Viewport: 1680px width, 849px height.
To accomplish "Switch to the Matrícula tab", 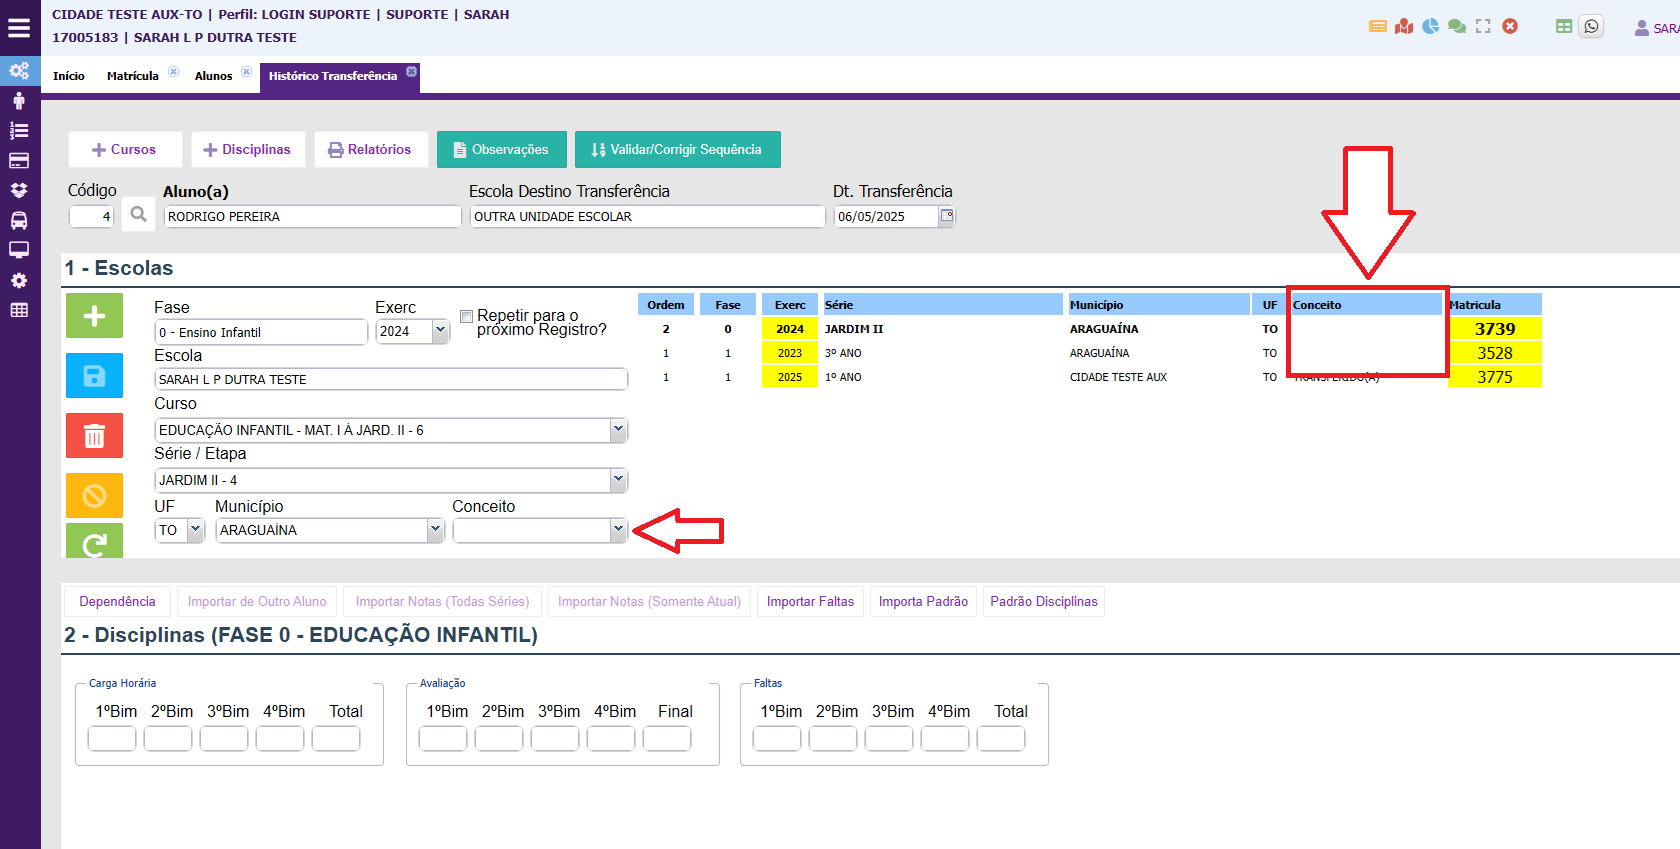I will click(x=132, y=76).
